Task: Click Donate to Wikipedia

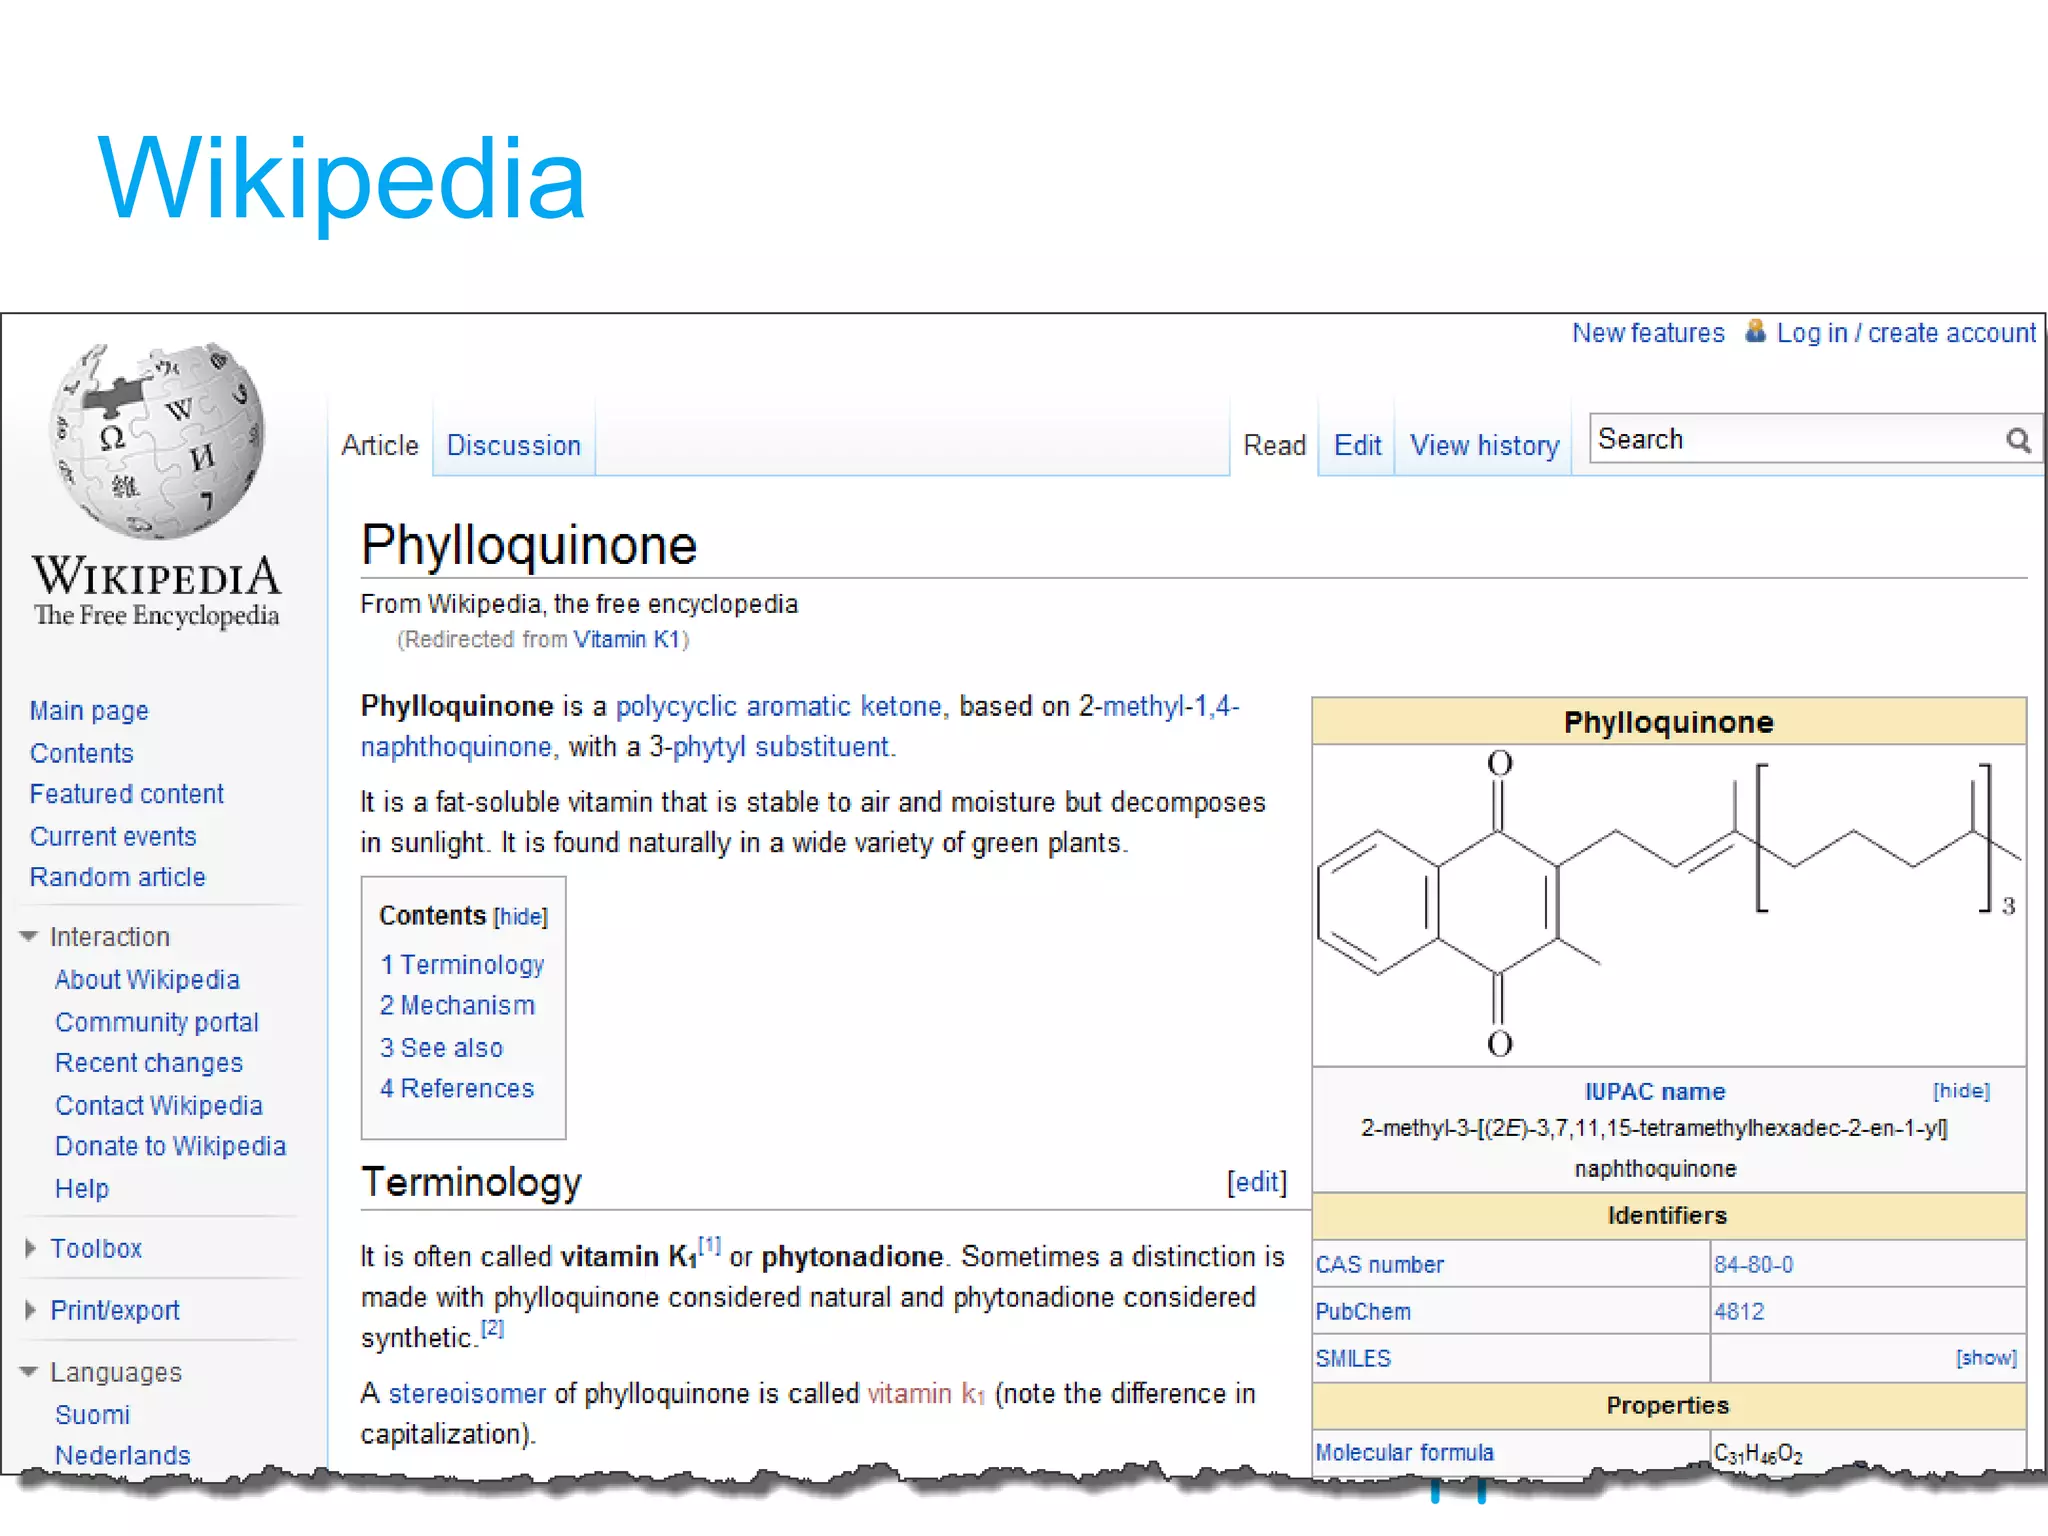Action: [170, 1146]
